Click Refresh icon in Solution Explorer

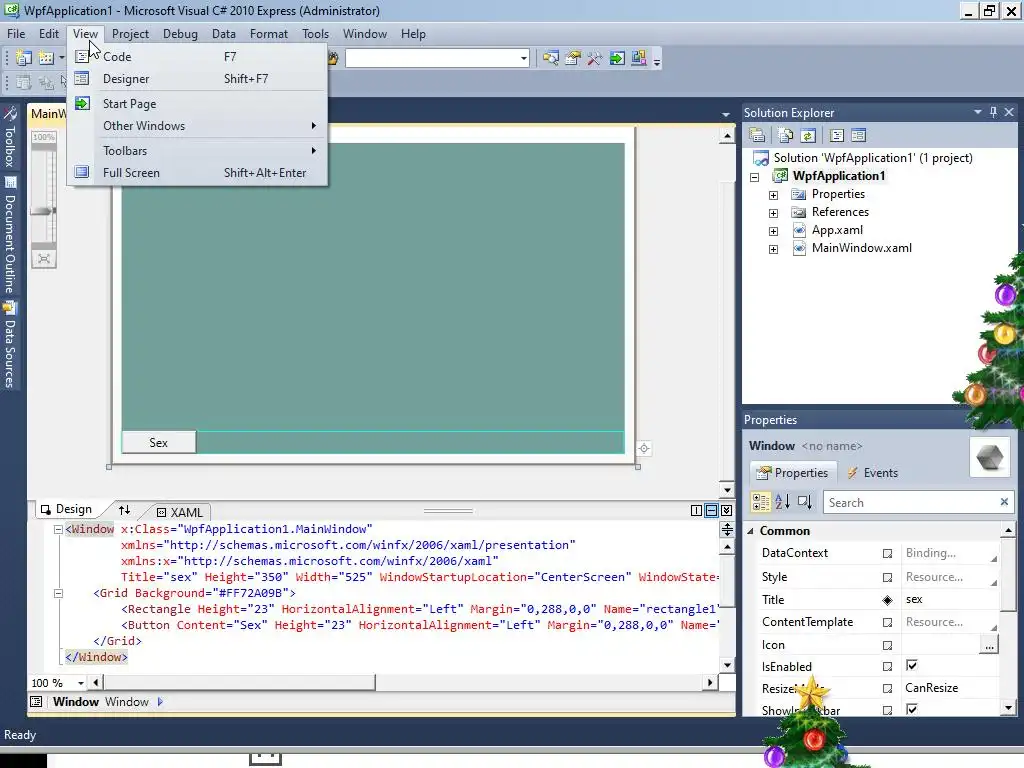click(808, 135)
